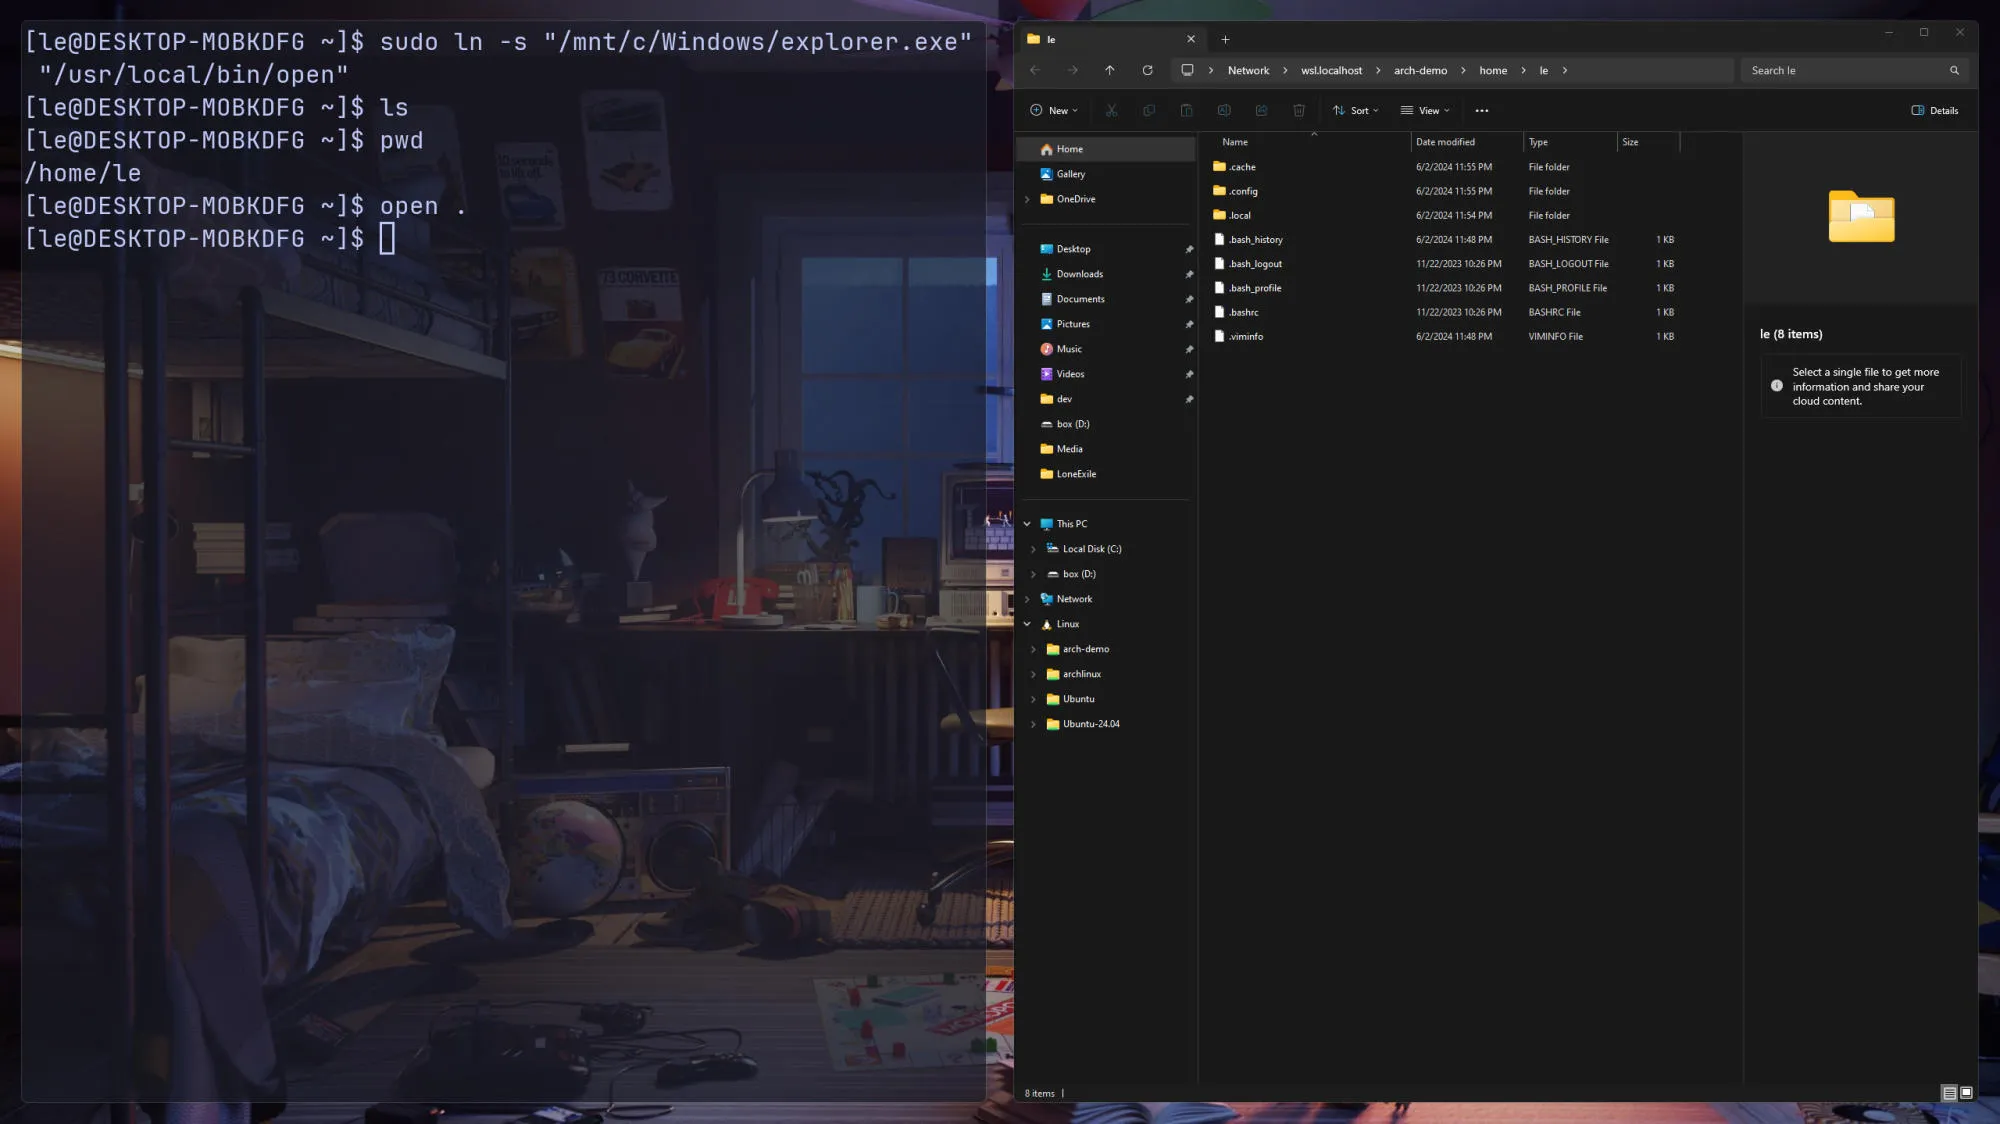2000x1124 pixels.
Task: Click the Rename icon in toolbar
Action: [1223, 110]
